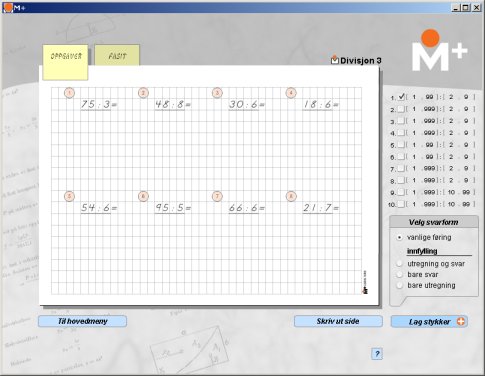Click the 'Skriv ut side' button
This screenshot has height=376, width=485.
[338, 321]
